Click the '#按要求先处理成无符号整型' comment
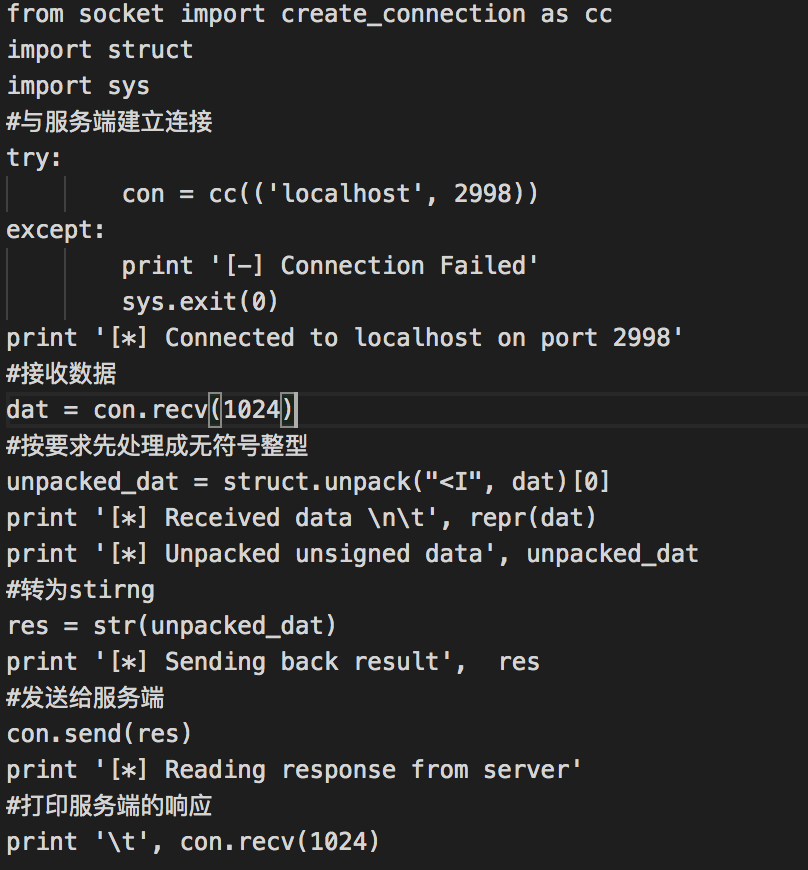Viewport: 808px width, 870px height. pyautogui.click(x=157, y=446)
